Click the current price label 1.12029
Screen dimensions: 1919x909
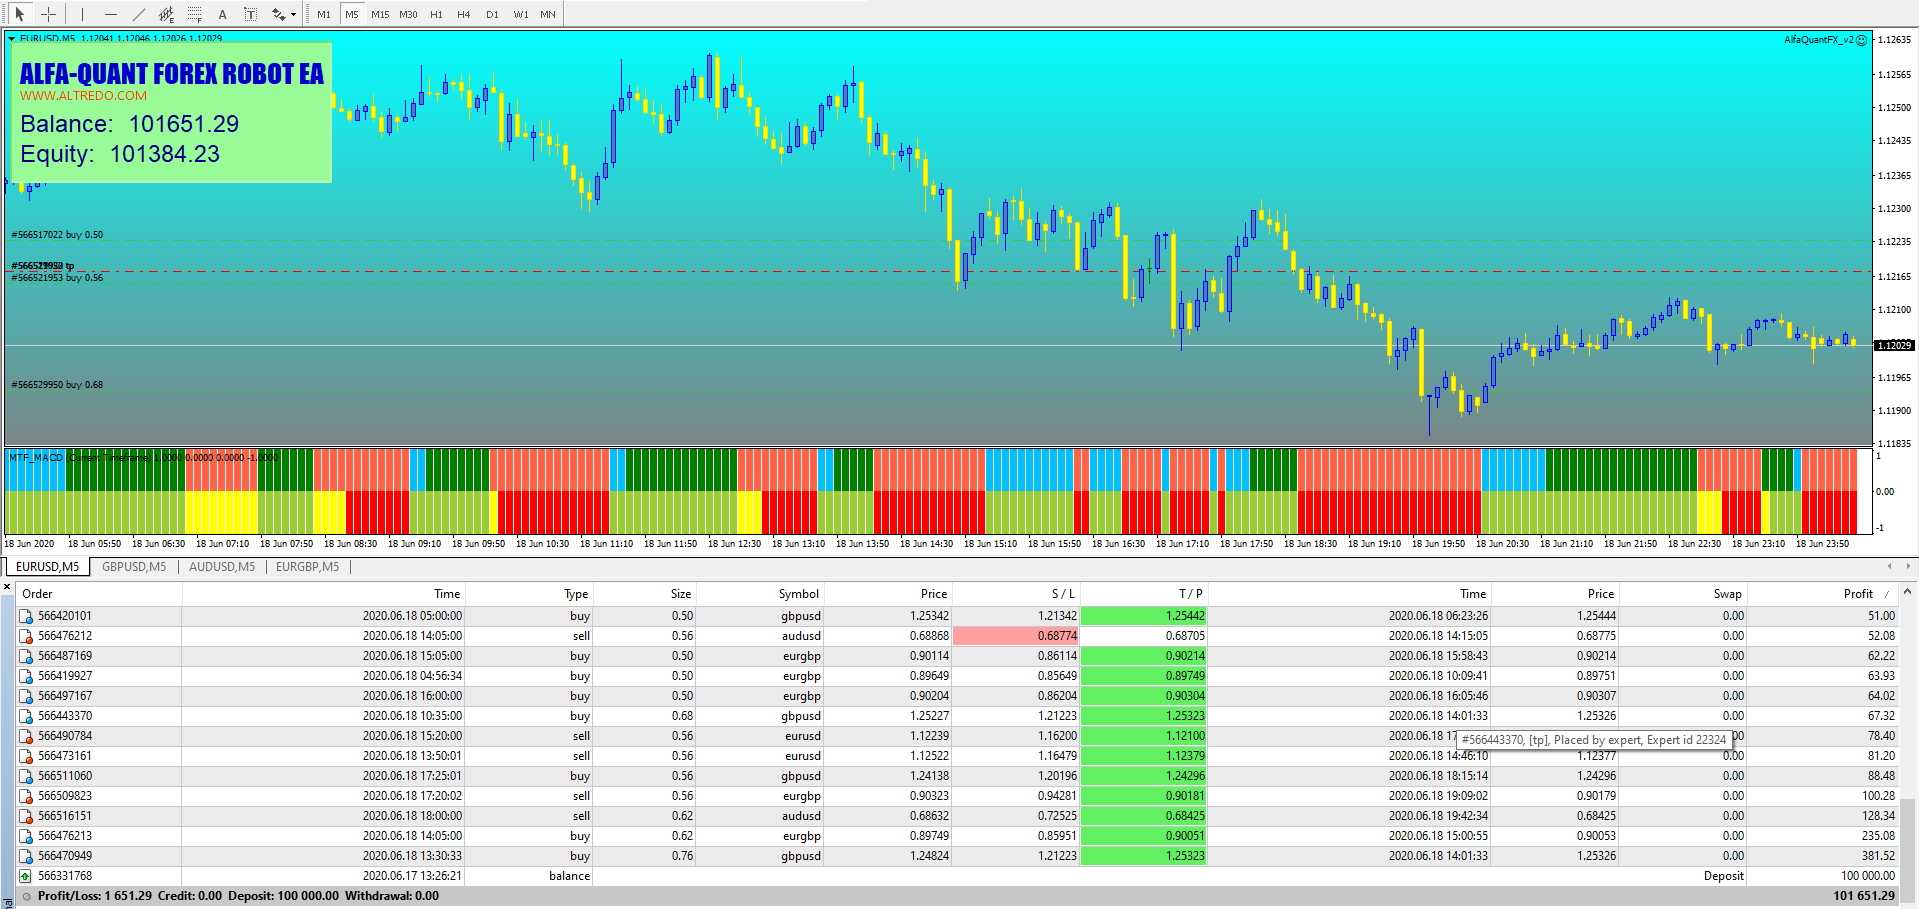tap(1893, 345)
